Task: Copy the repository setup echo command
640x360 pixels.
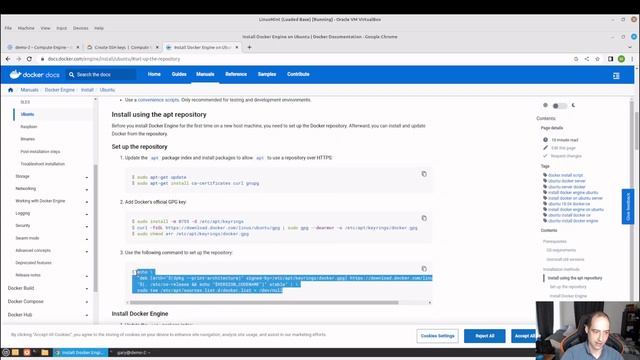Action: (424, 269)
